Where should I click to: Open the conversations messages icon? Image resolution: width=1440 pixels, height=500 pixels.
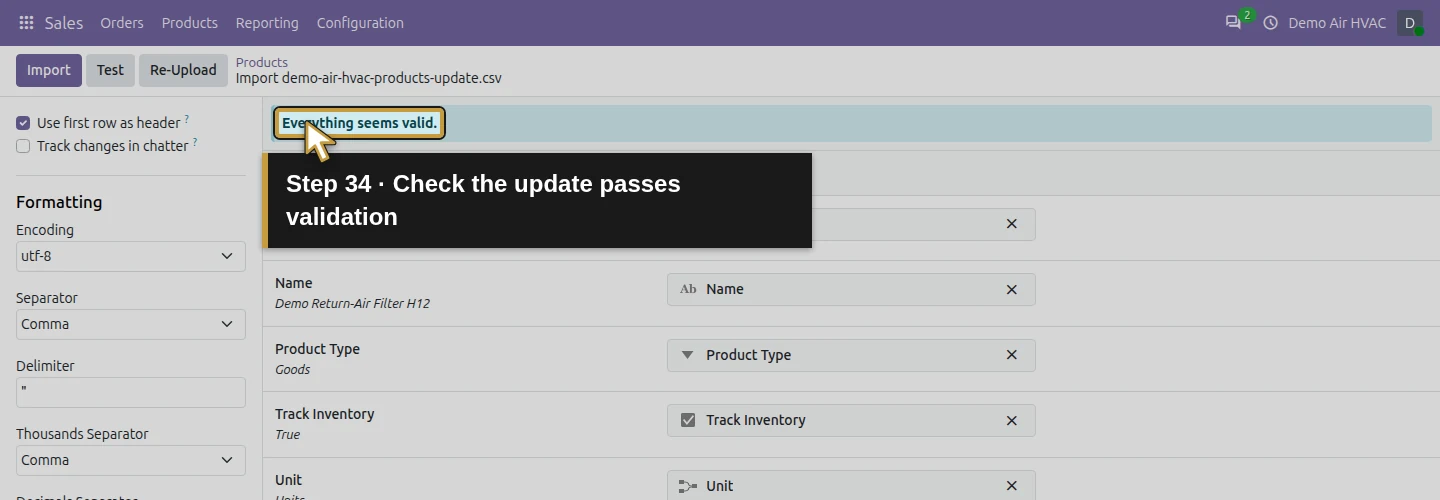tap(1233, 22)
